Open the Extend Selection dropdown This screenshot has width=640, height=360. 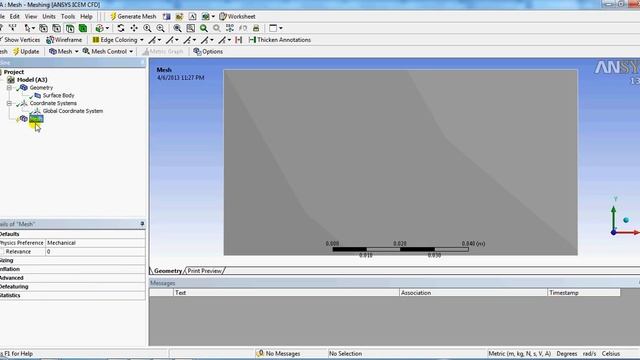click(x=107, y=28)
